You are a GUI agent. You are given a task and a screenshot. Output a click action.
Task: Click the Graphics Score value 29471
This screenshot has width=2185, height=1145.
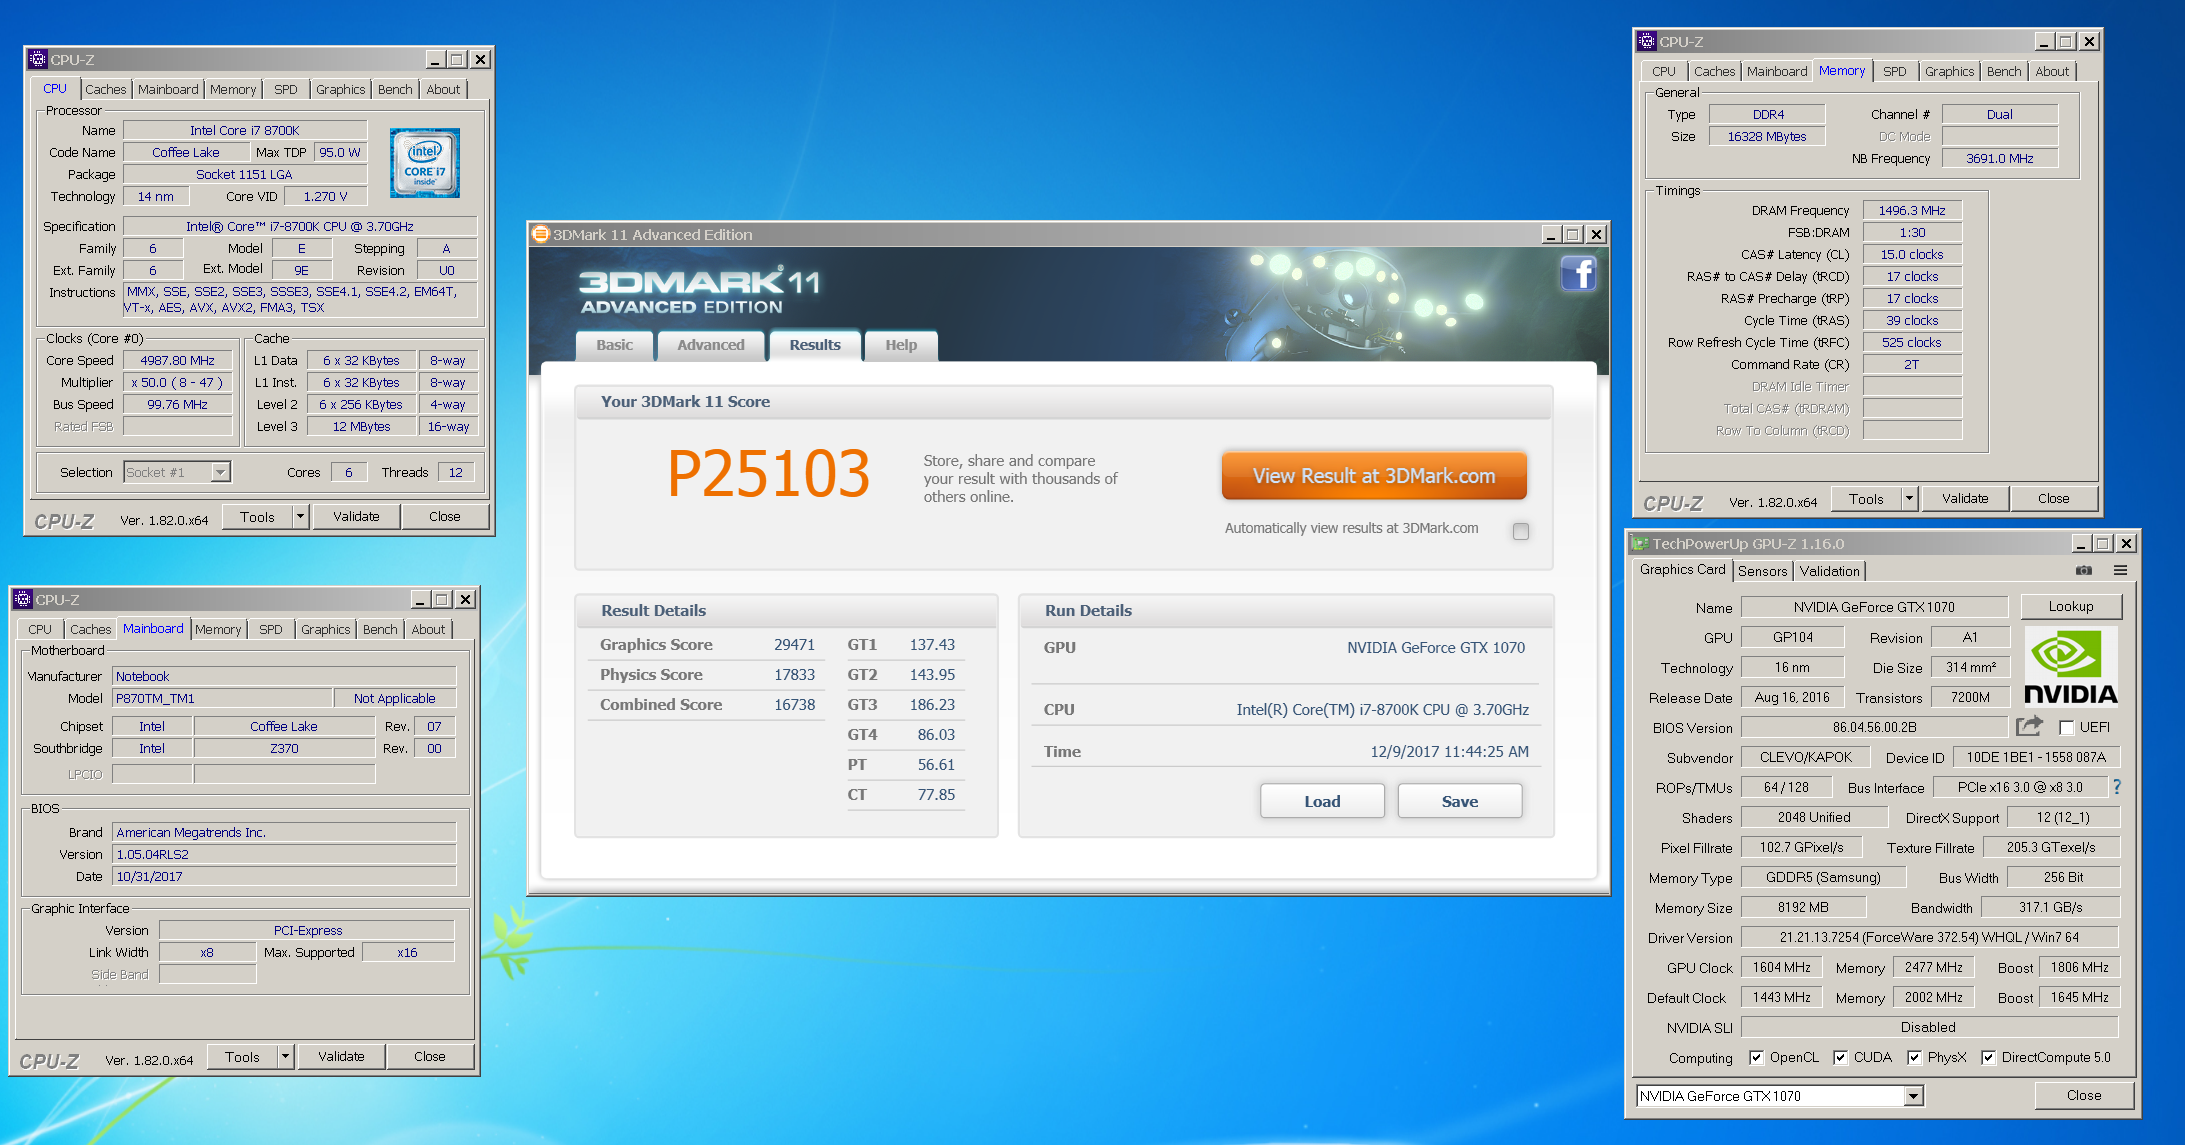(794, 645)
